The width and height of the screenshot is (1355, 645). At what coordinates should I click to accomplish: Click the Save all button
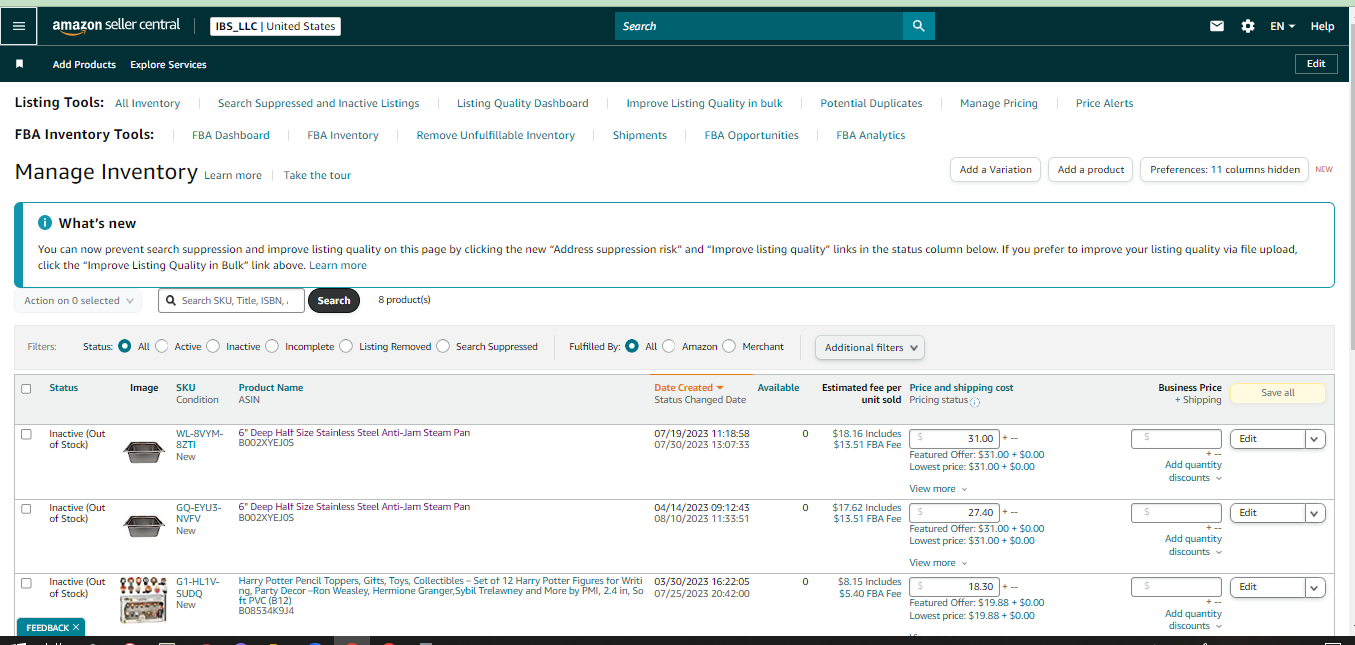(x=1278, y=393)
